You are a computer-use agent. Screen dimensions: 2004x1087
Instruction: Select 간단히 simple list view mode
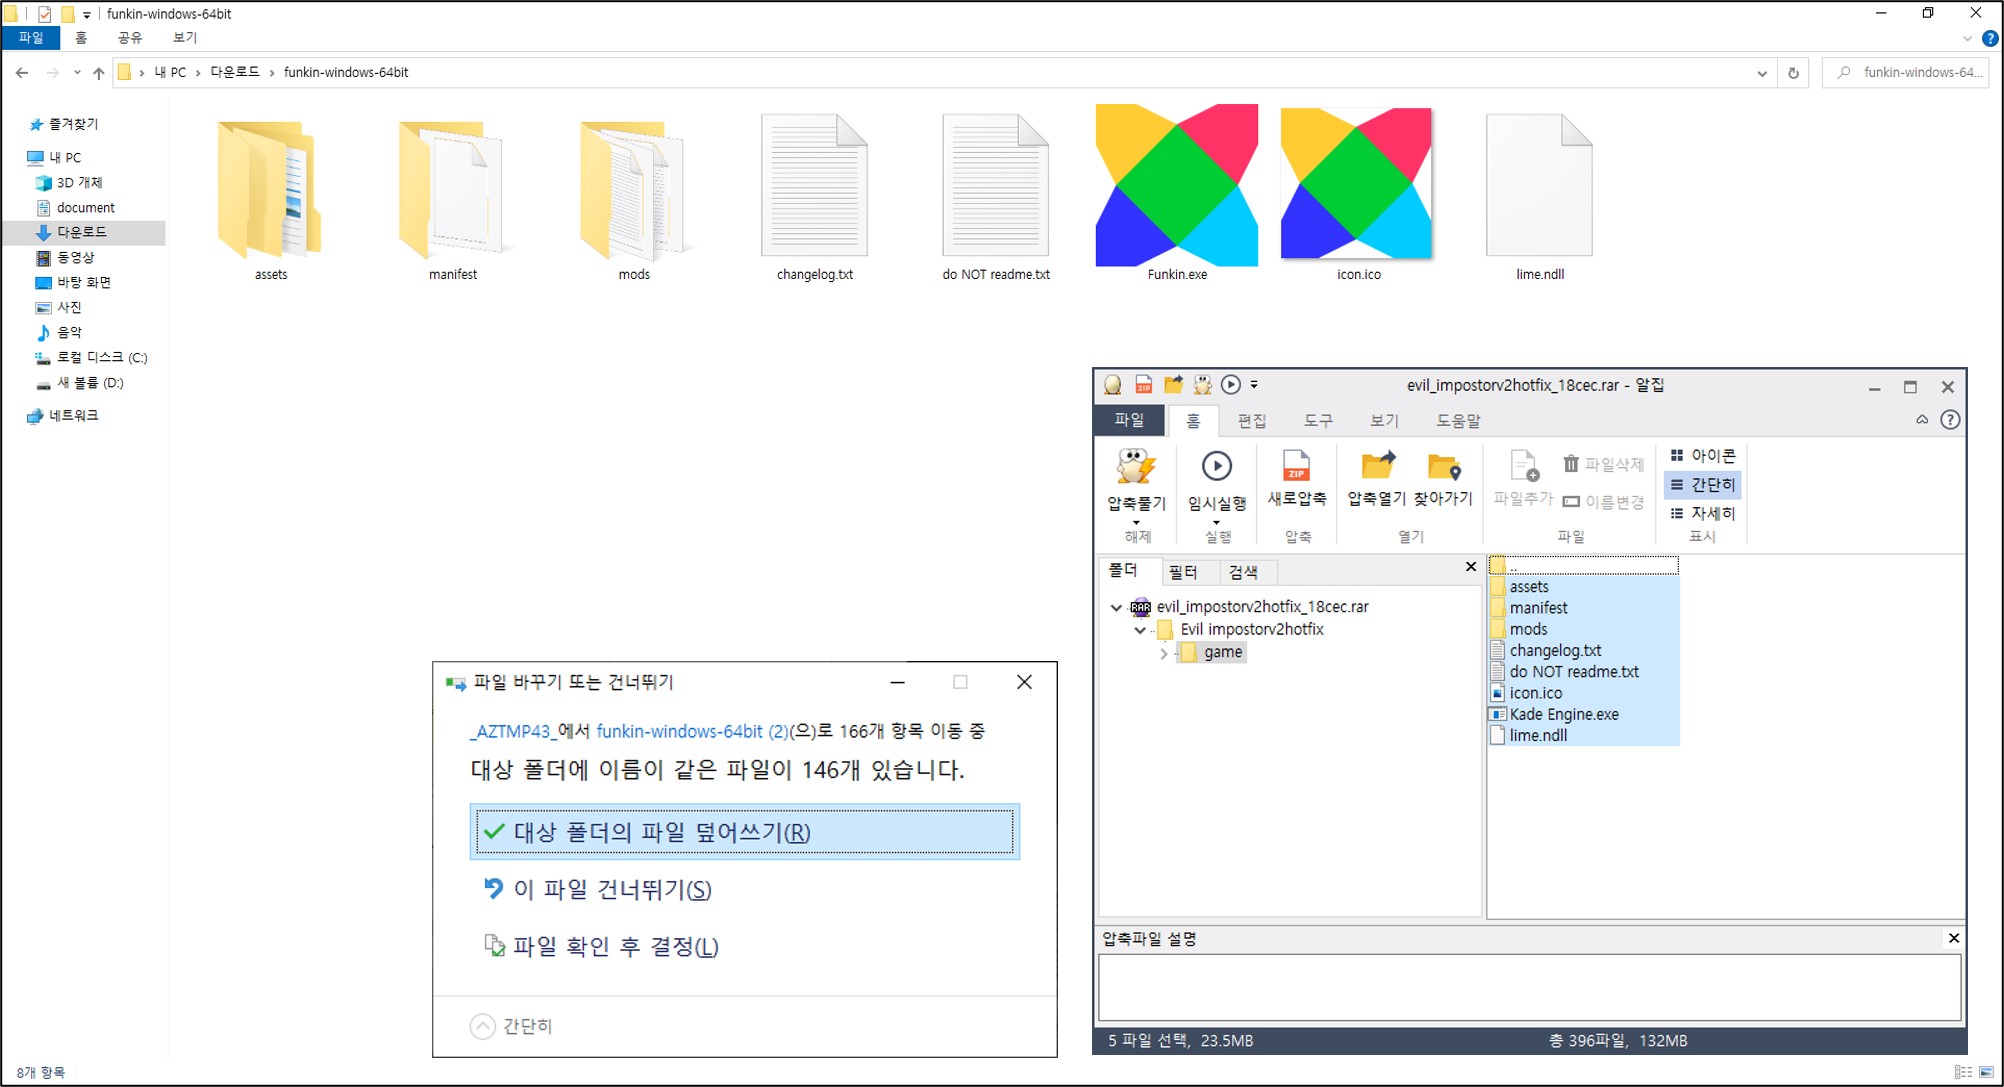click(x=1703, y=485)
